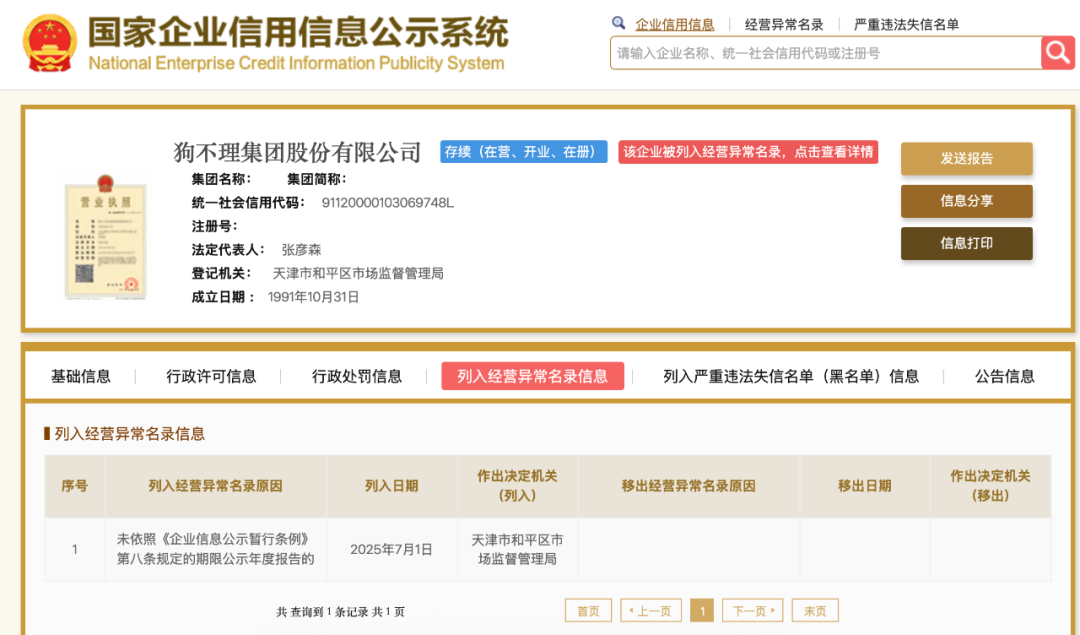The height and width of the screenshot is (635, 1080).
Task: Jump to last page with 末页
Action: tap(815, 611)
